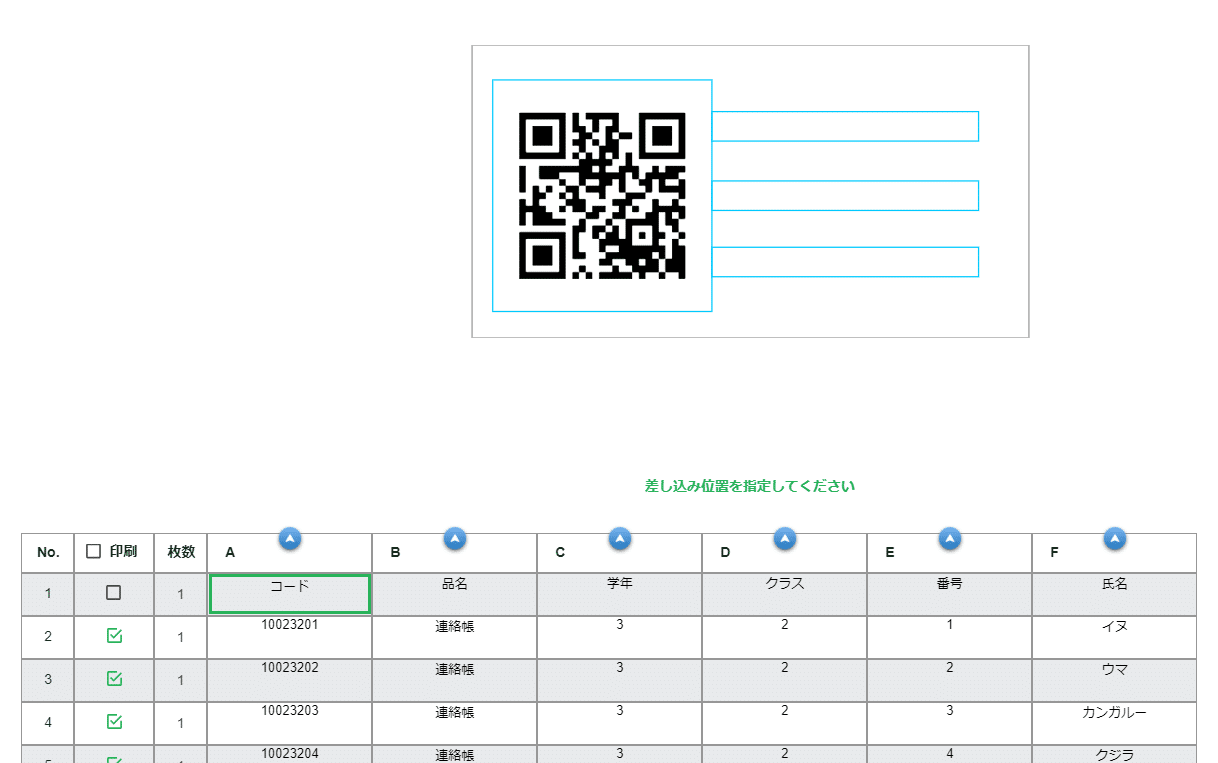Click the 学年 cell in row 1
The width and height of the screenshot is (1218, 763).
click(620, 594)
